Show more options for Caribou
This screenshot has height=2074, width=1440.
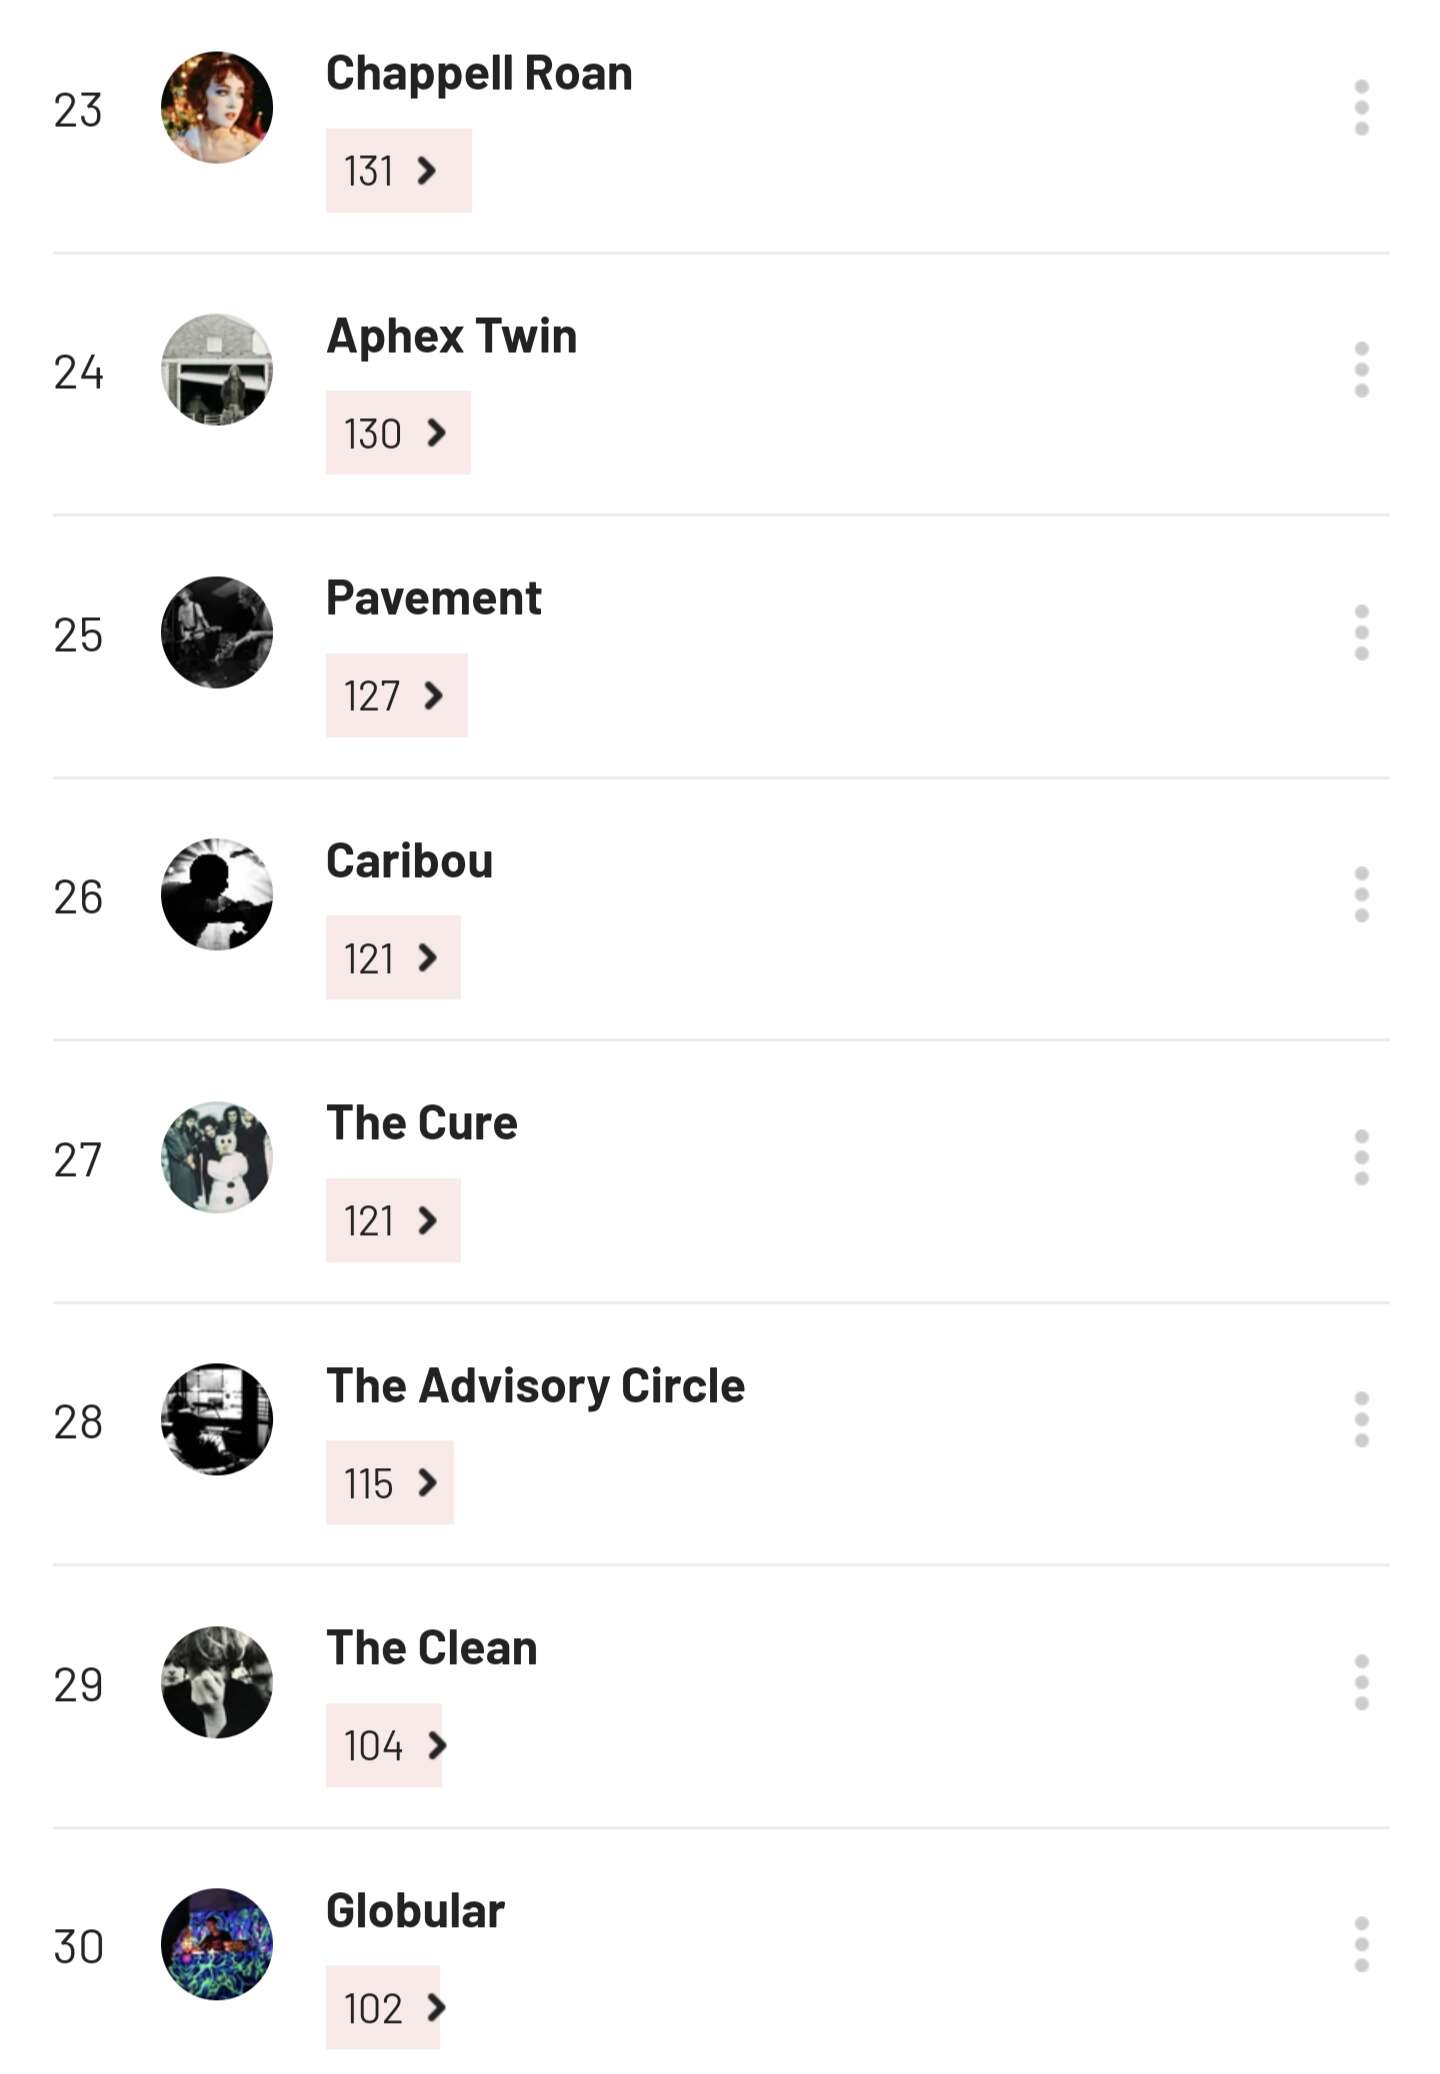pos(1361,895)
